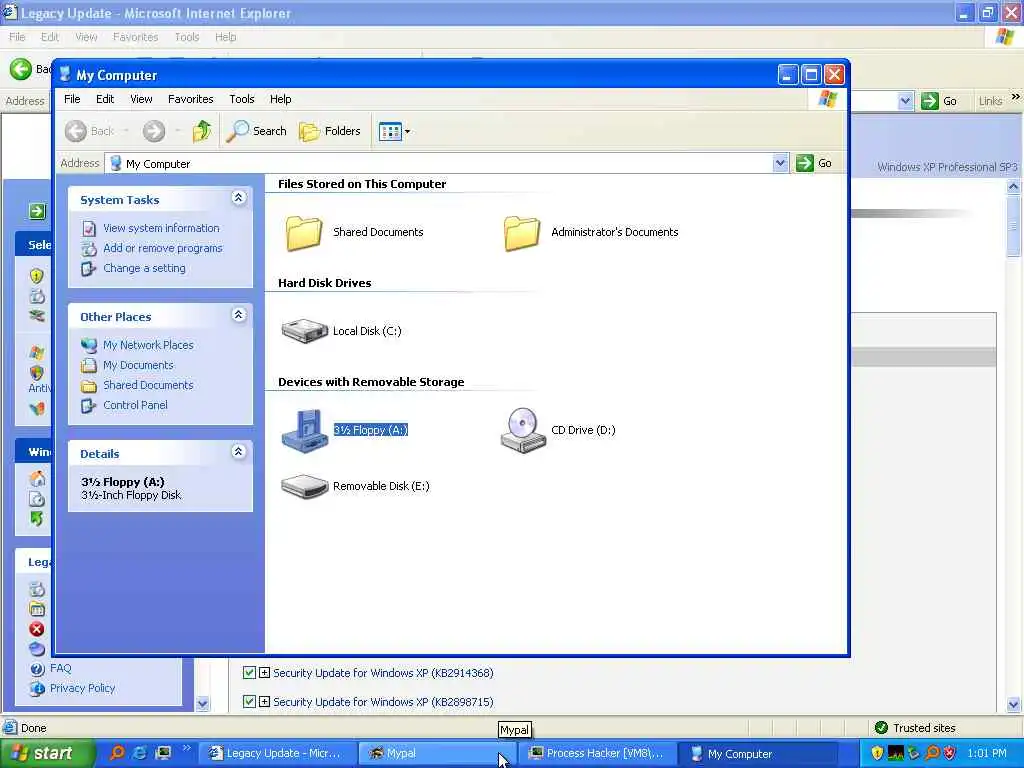Open the Tools menu in My Computer
Image resolution: width=1024 pixels, height=768 pixels.
[241, 99]
